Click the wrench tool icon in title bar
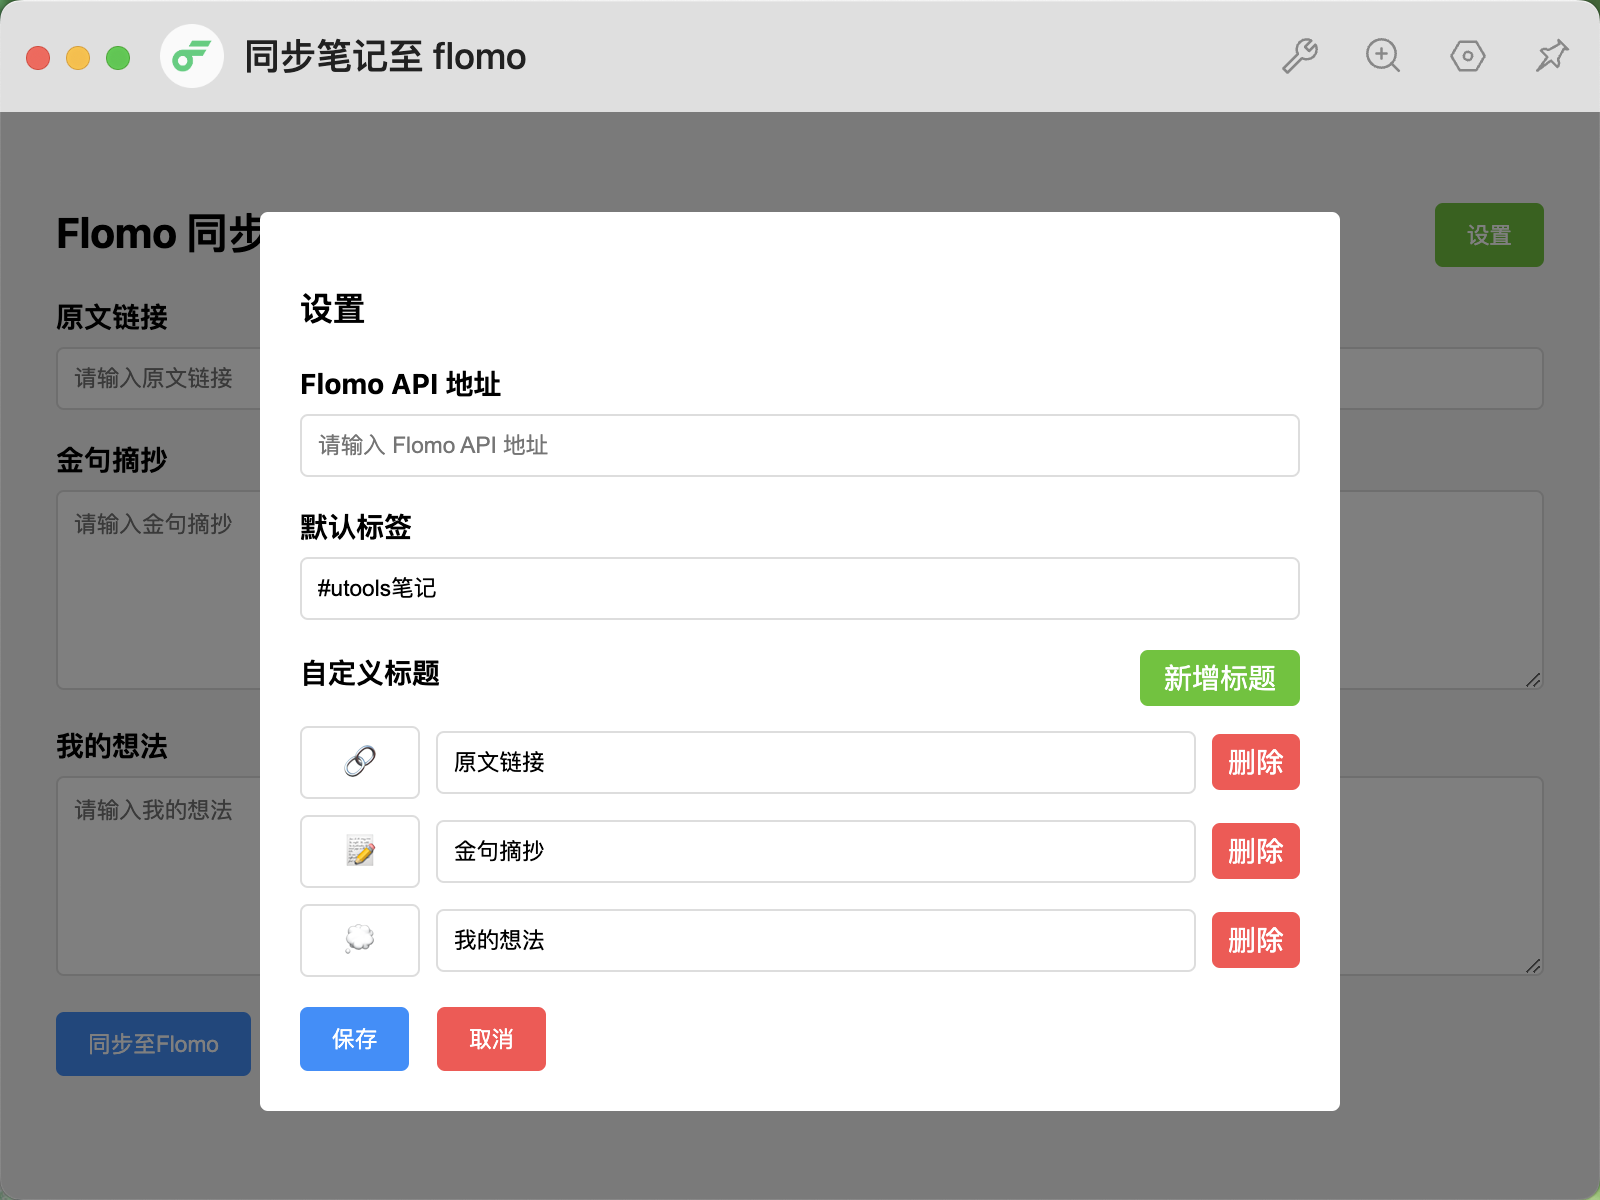The width and height of the screenshot is (1600, 1200). point(1300,56)
